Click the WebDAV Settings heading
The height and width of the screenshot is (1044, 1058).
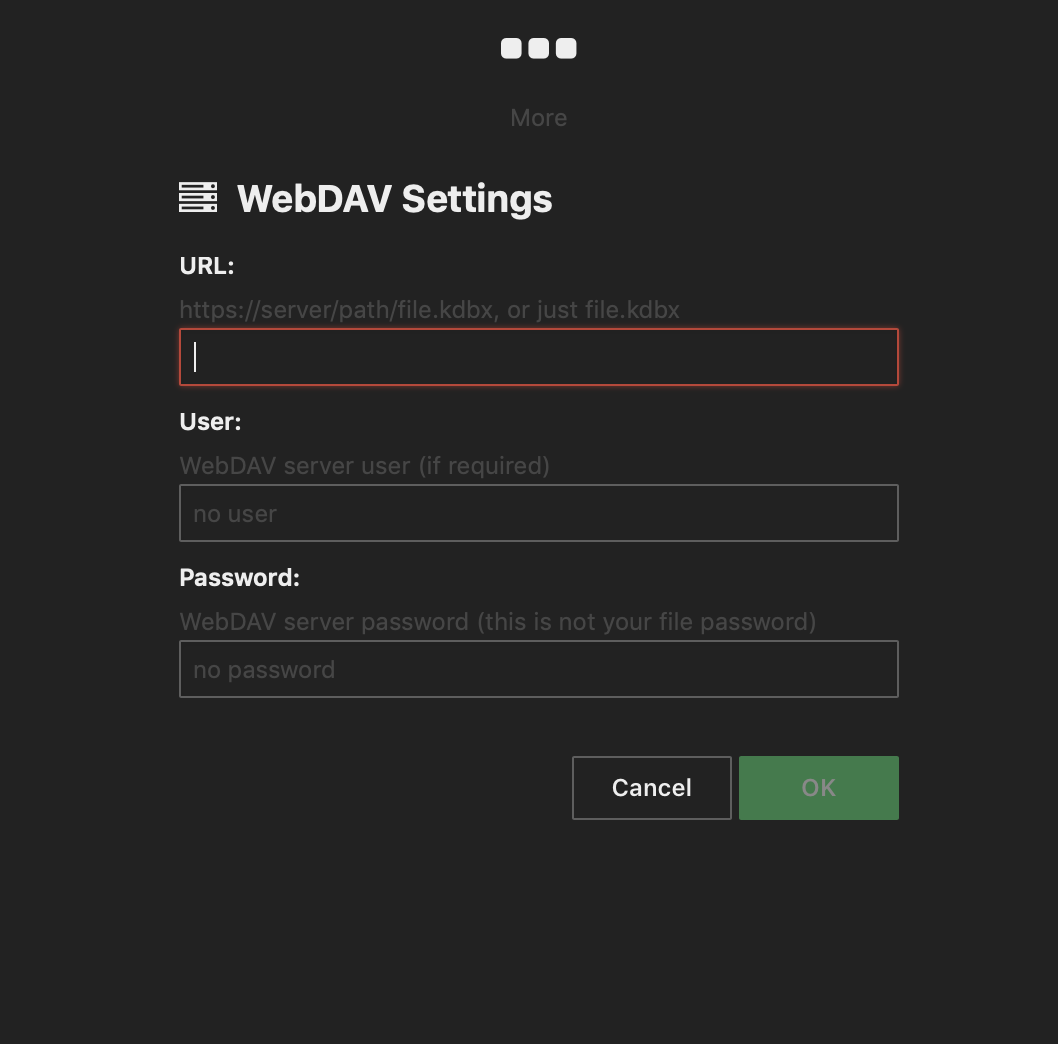(394, 198)
